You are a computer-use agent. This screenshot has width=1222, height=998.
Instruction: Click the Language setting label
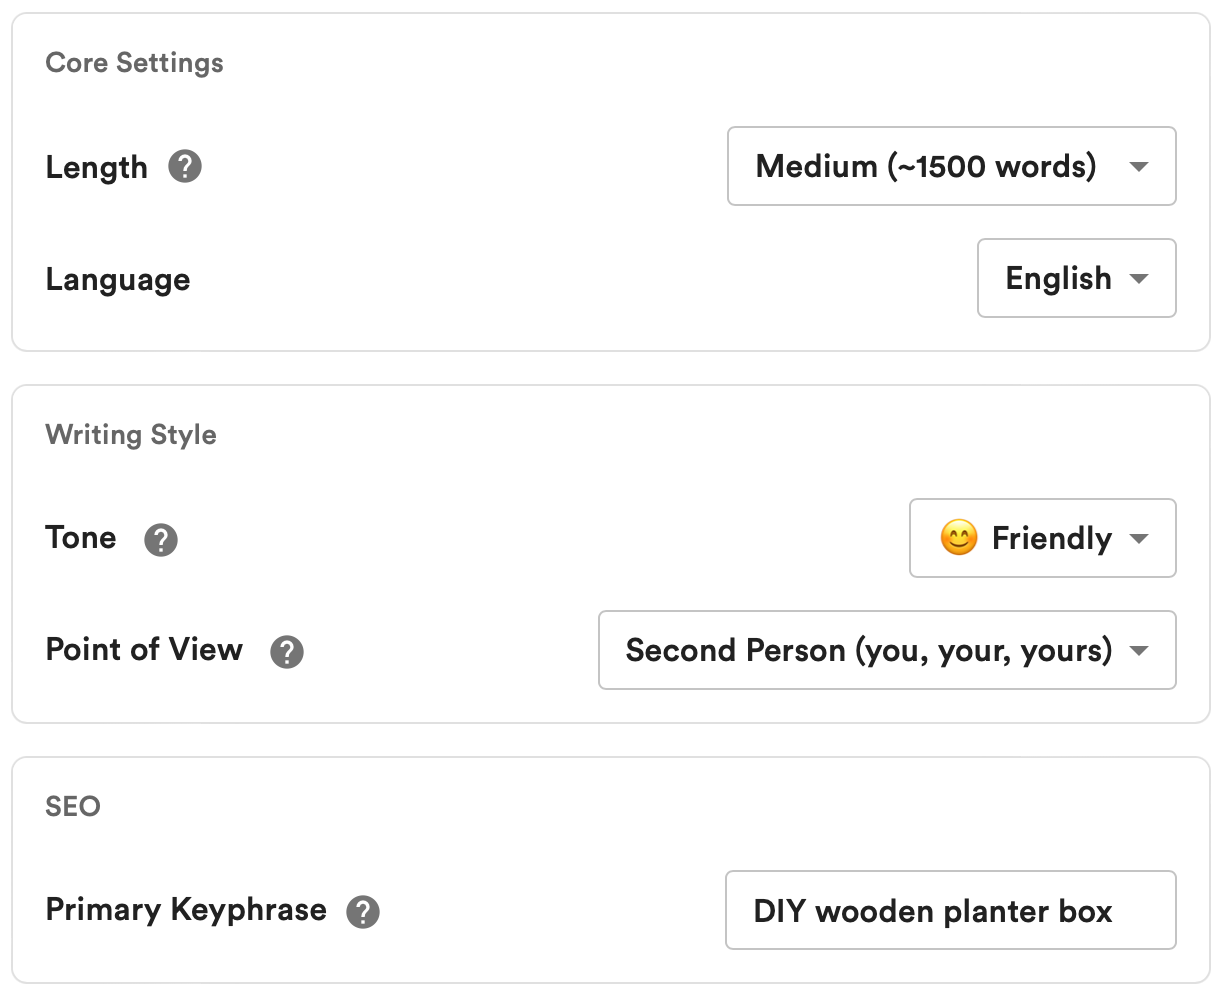tap(118, 279)
